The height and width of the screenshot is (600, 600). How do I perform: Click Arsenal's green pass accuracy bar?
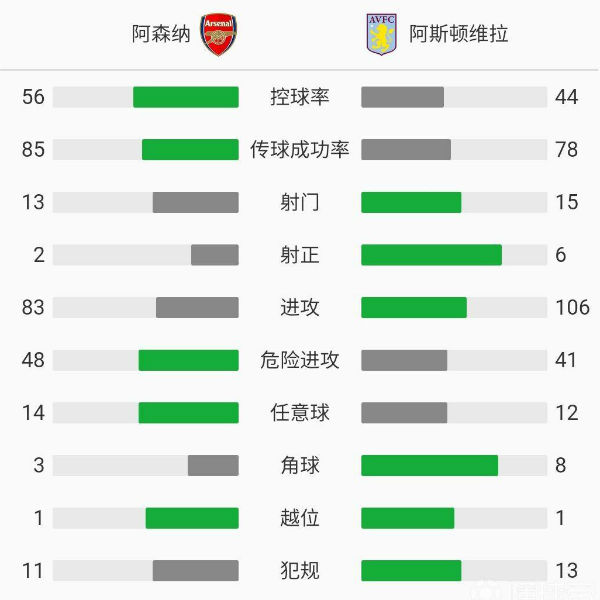click(190, 150)
